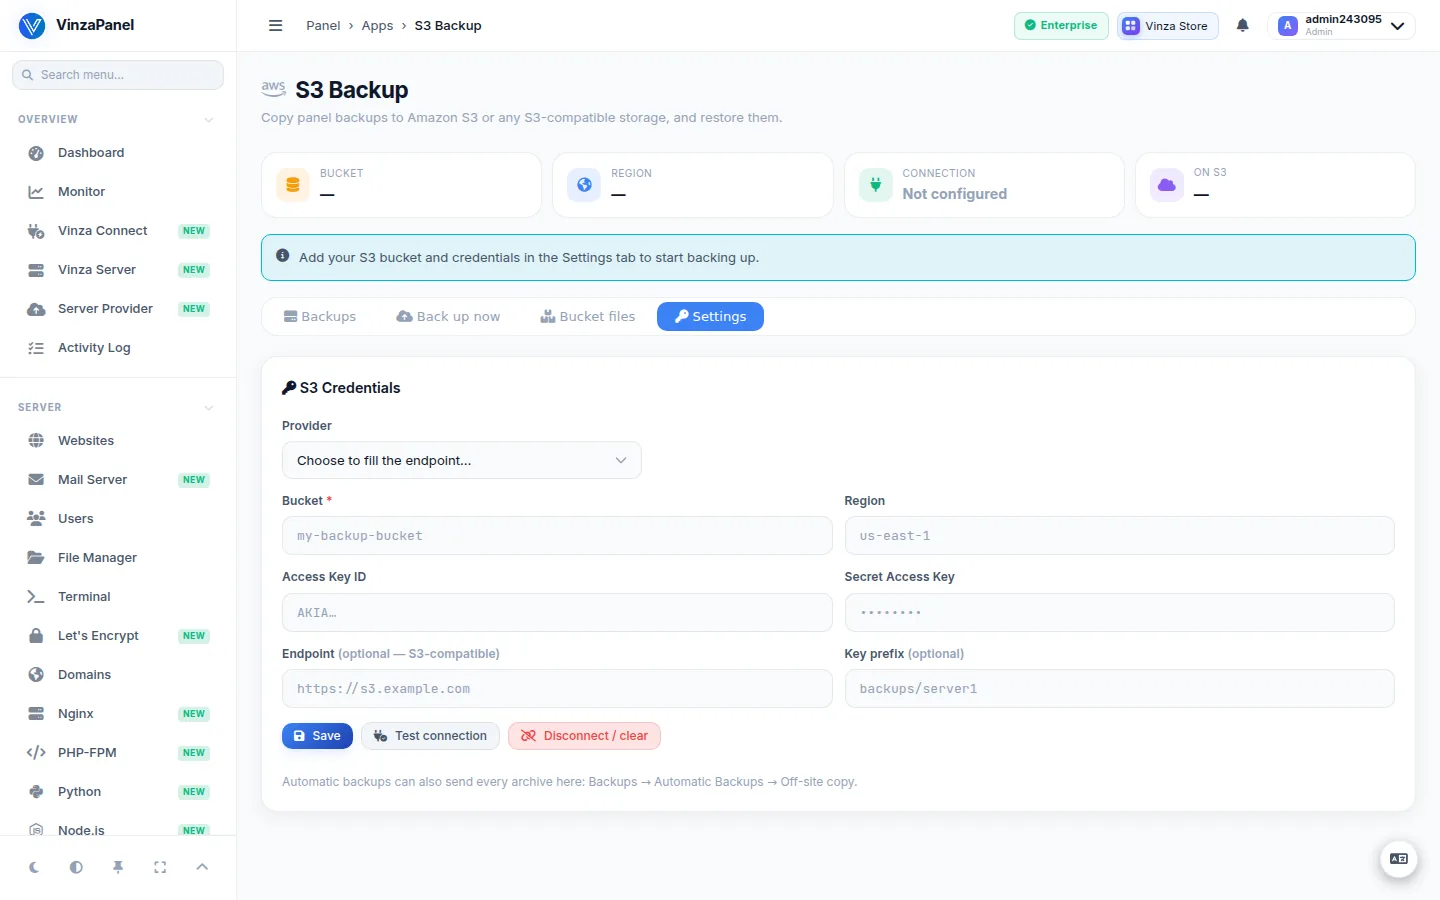Image resolution: width=1440 pixels, height=900 pixels.
Task: Enter fullscreen with the expand icon
Action: click(x=160, y=867)
